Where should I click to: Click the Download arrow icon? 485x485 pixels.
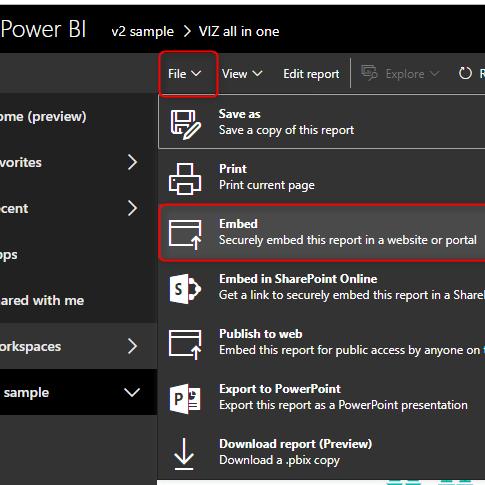[184, 454]
